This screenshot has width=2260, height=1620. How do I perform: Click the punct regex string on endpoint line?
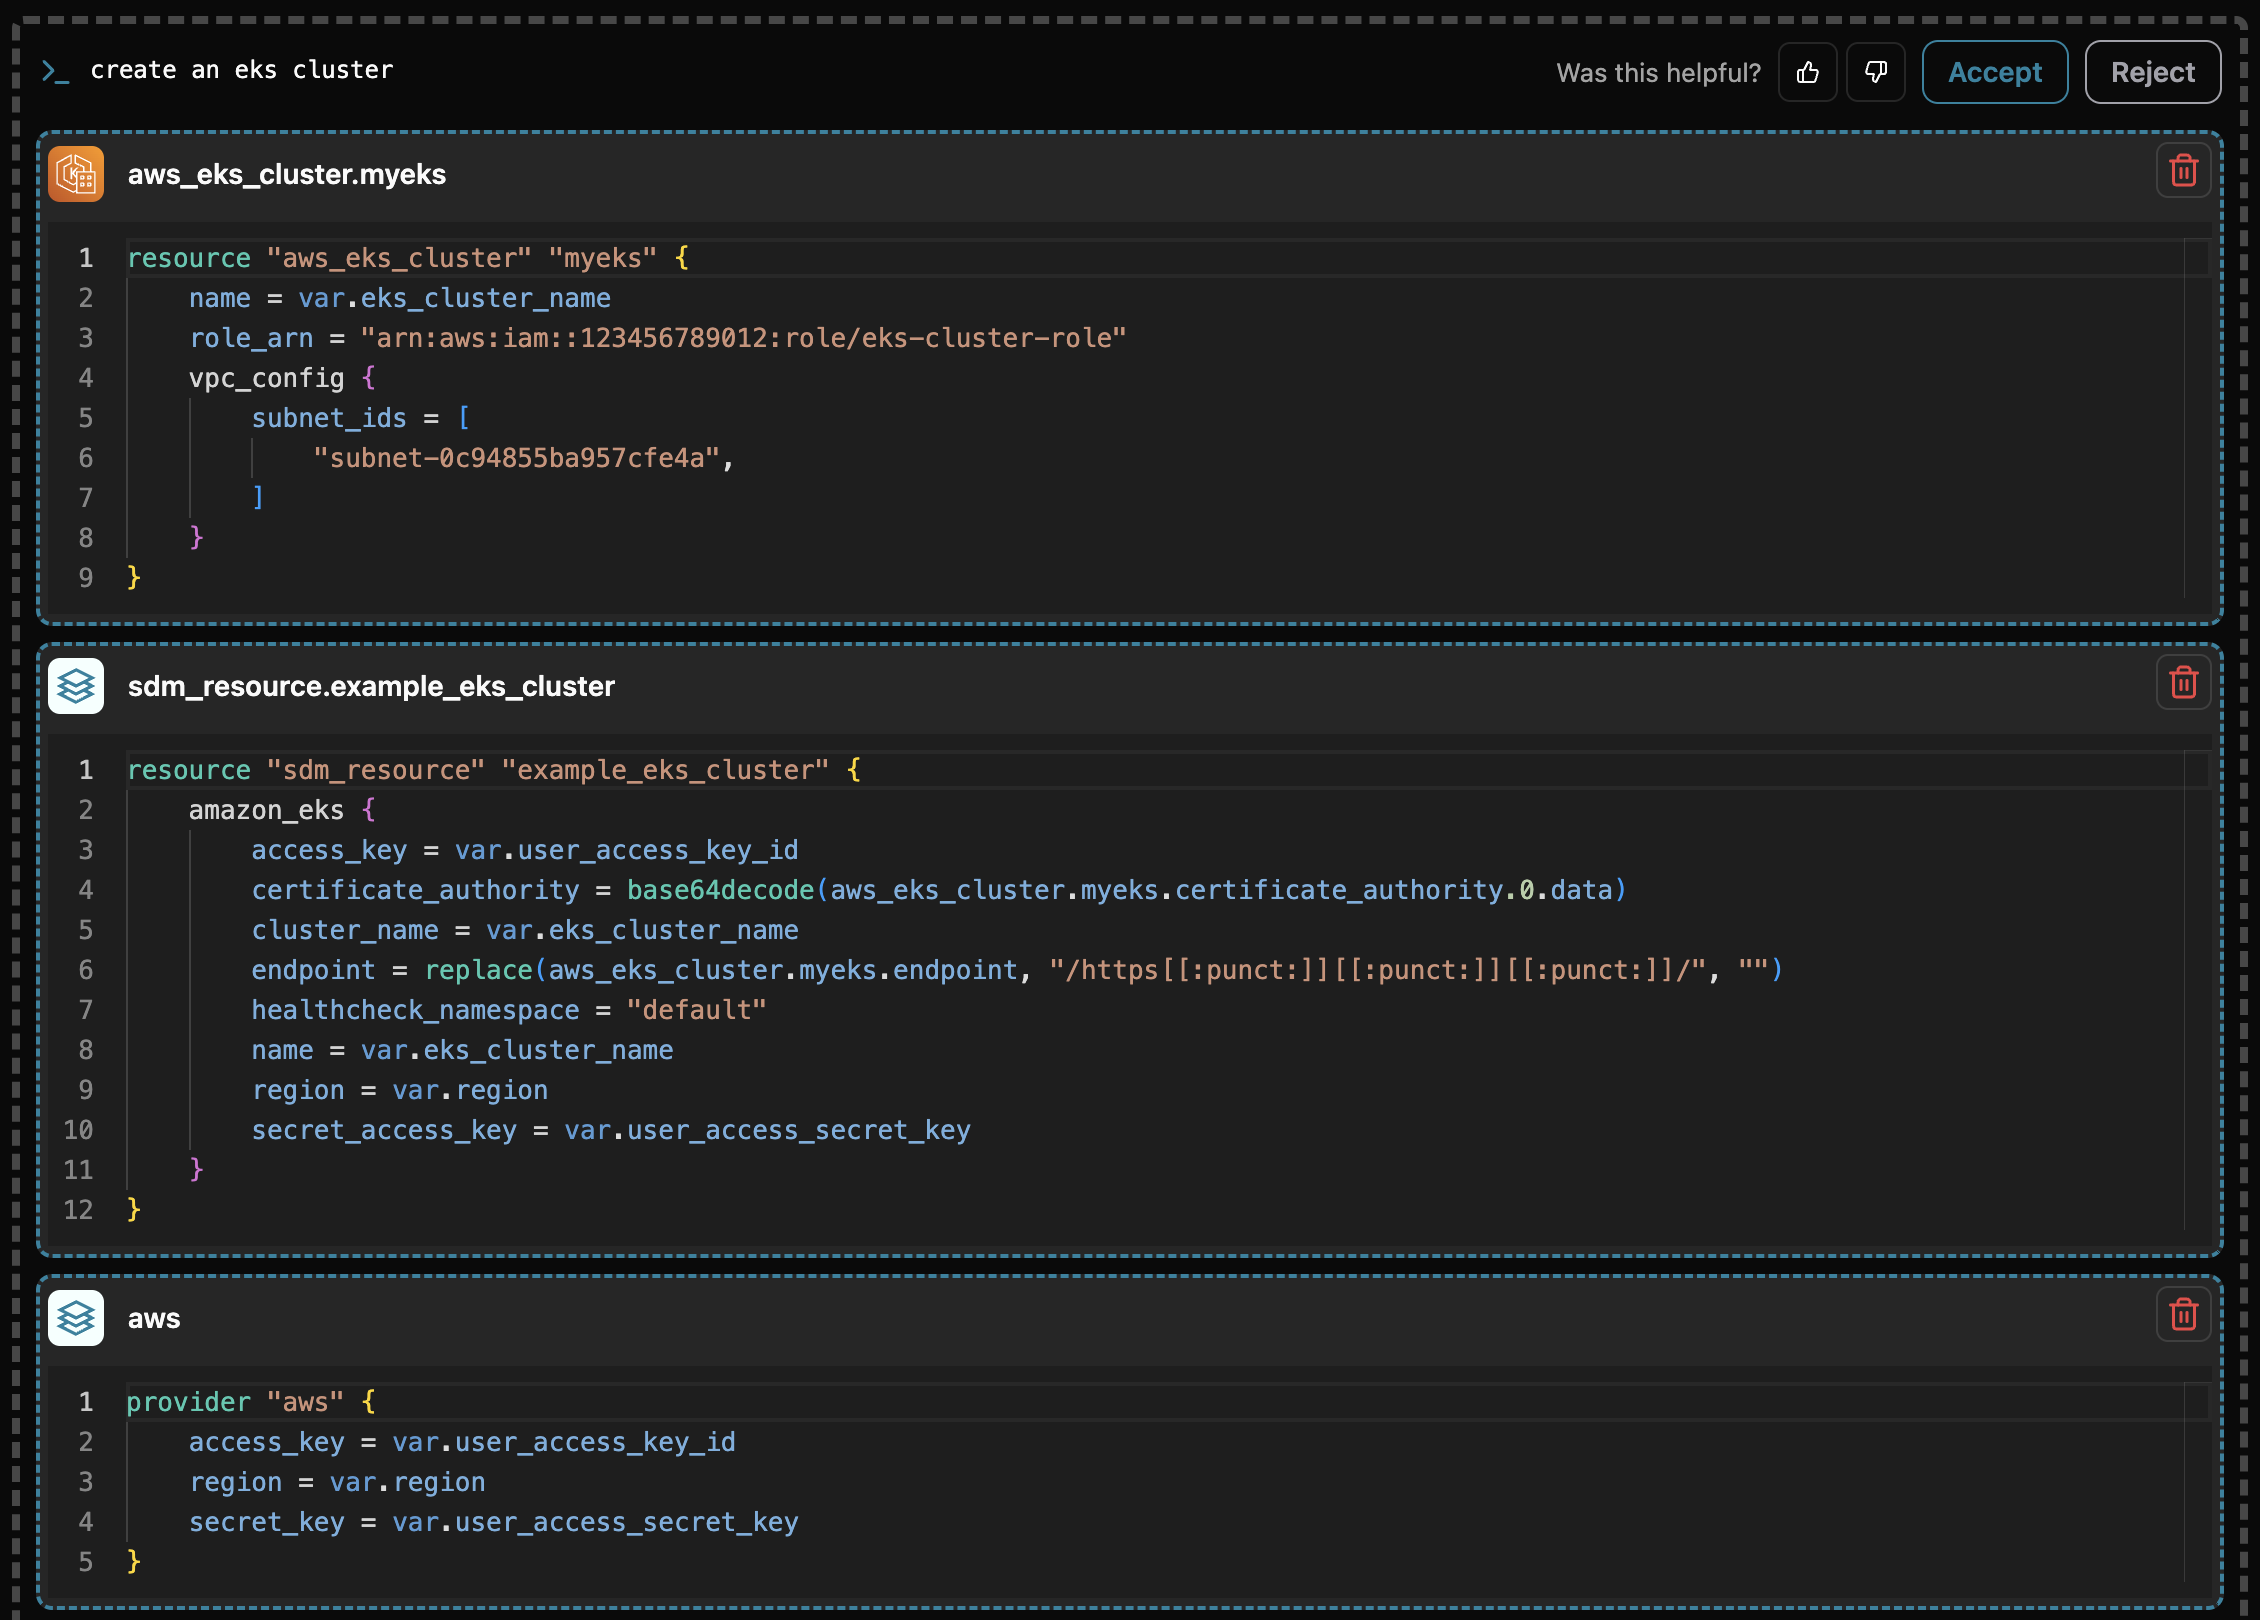(x=1379, y=970)
